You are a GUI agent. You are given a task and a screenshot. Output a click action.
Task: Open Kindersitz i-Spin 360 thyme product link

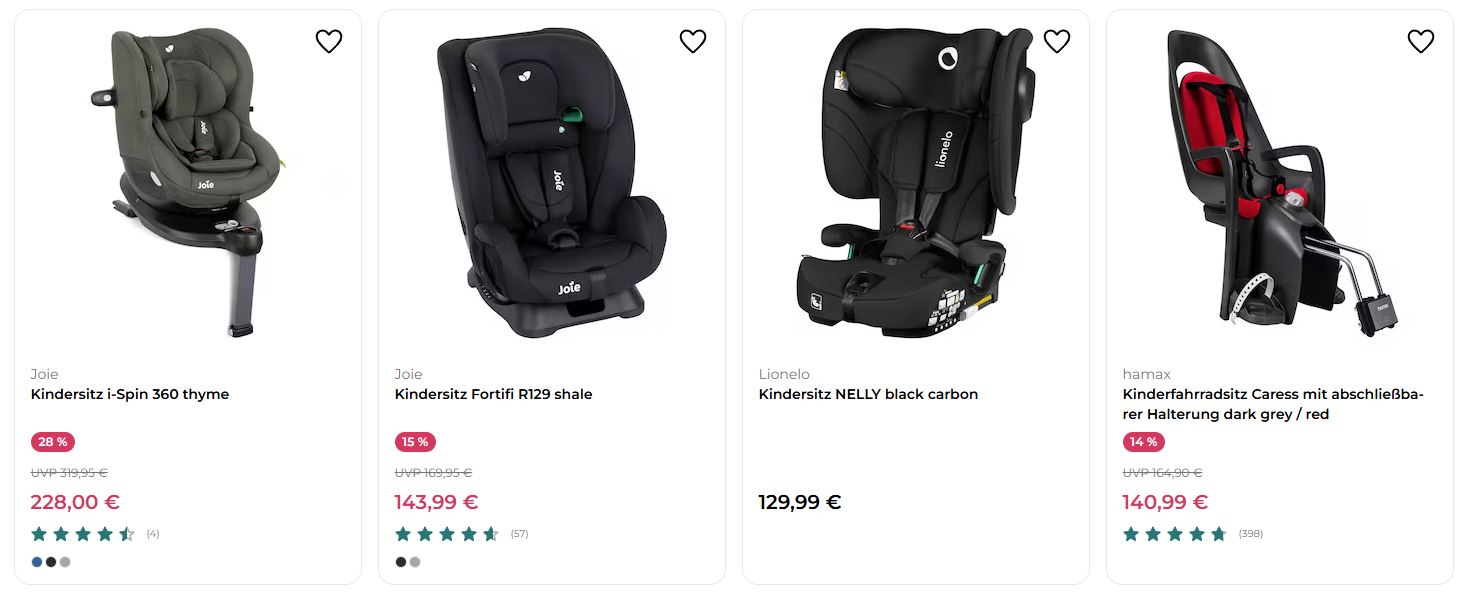point(130,394)
